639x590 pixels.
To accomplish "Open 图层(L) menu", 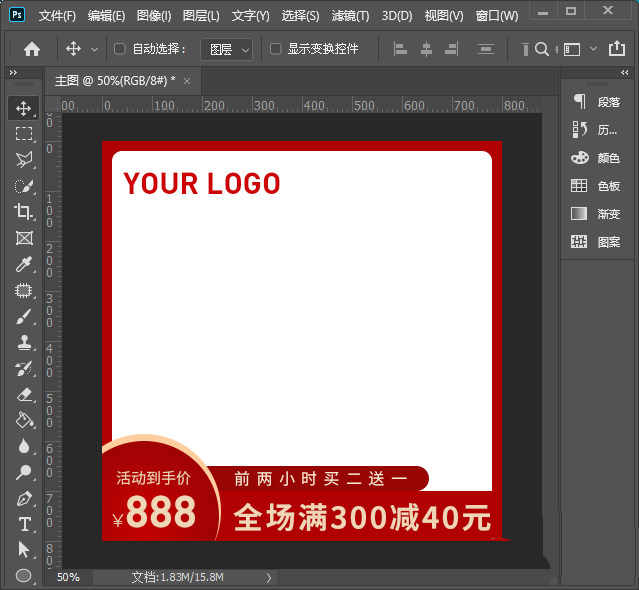I will pos(201,15).
